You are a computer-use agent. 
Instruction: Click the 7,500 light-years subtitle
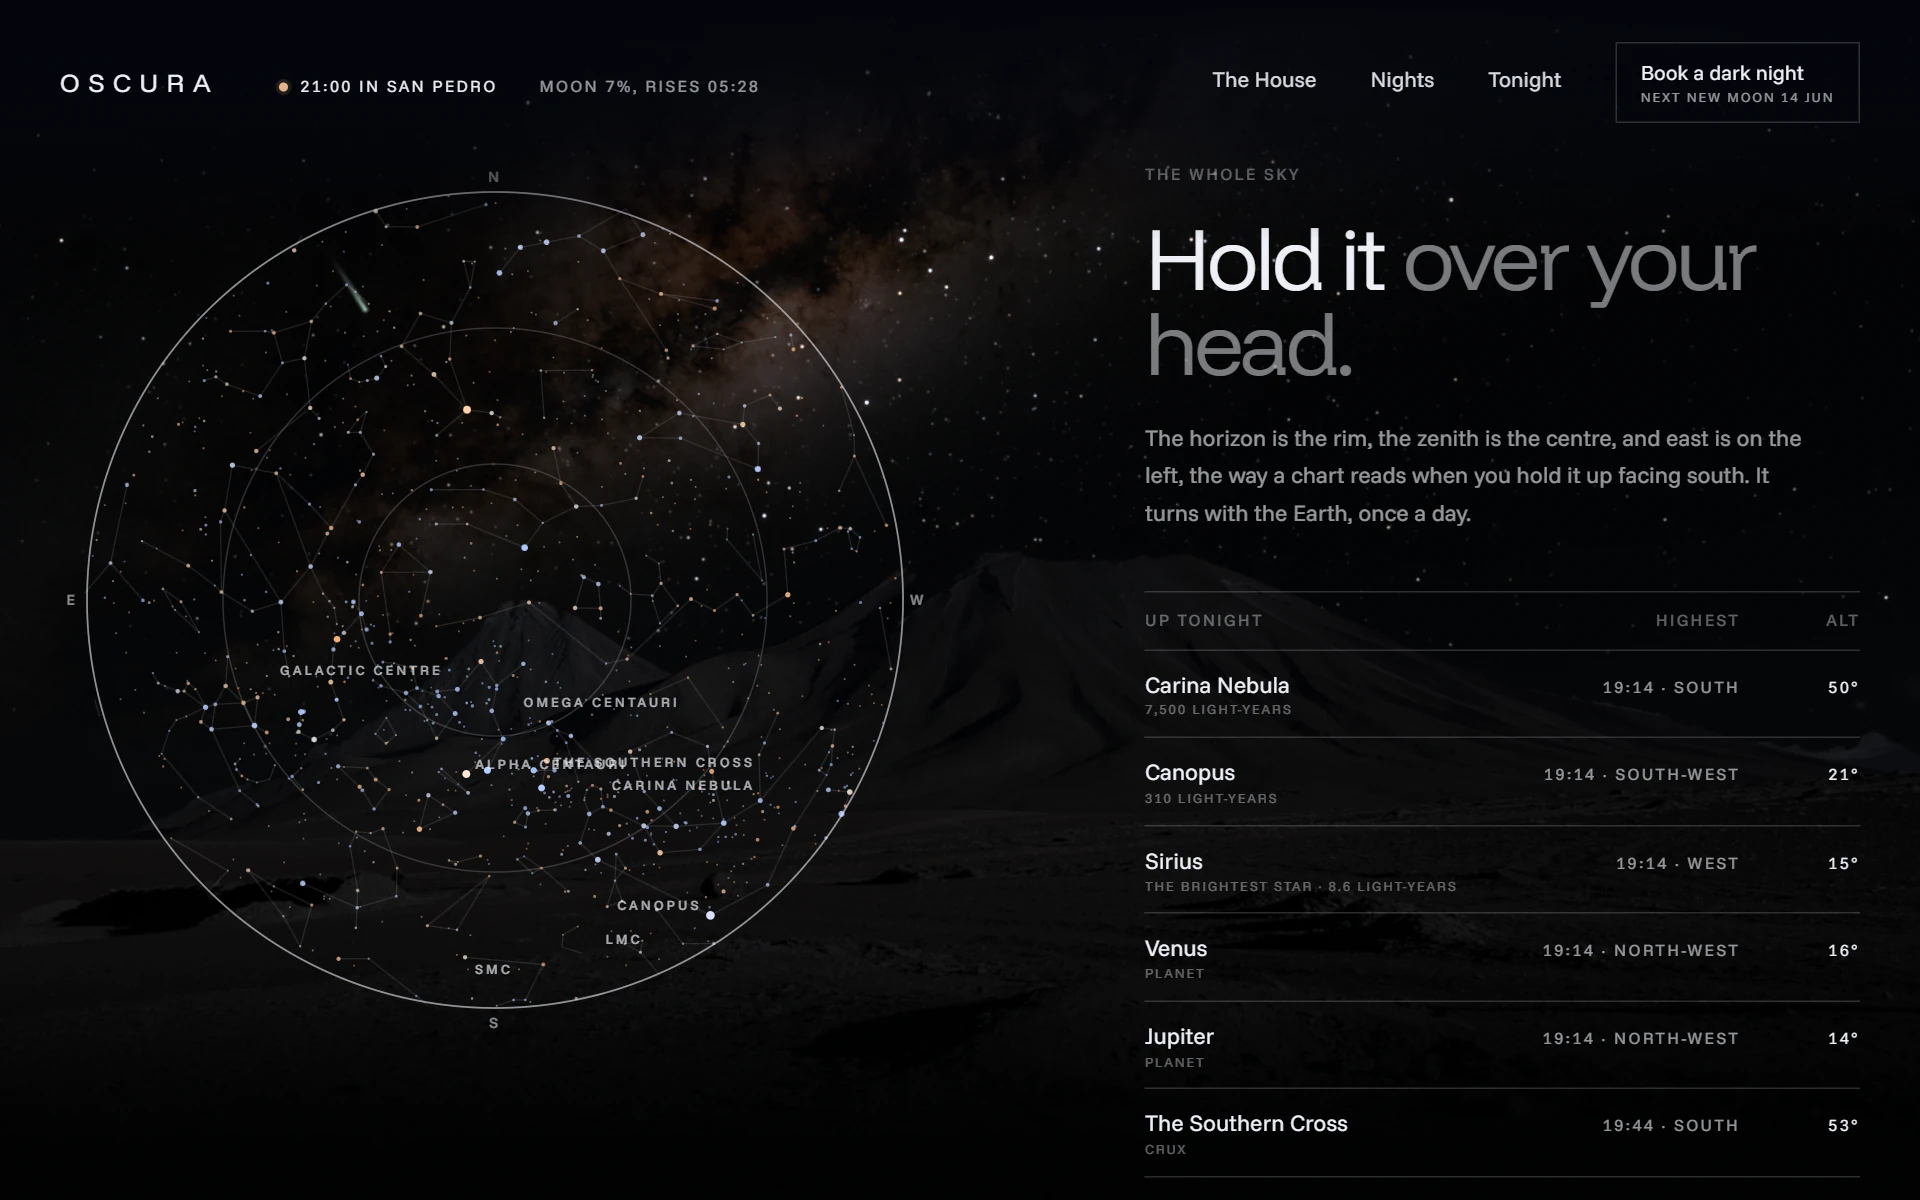pyautogui.click(x=1218, y=710)
